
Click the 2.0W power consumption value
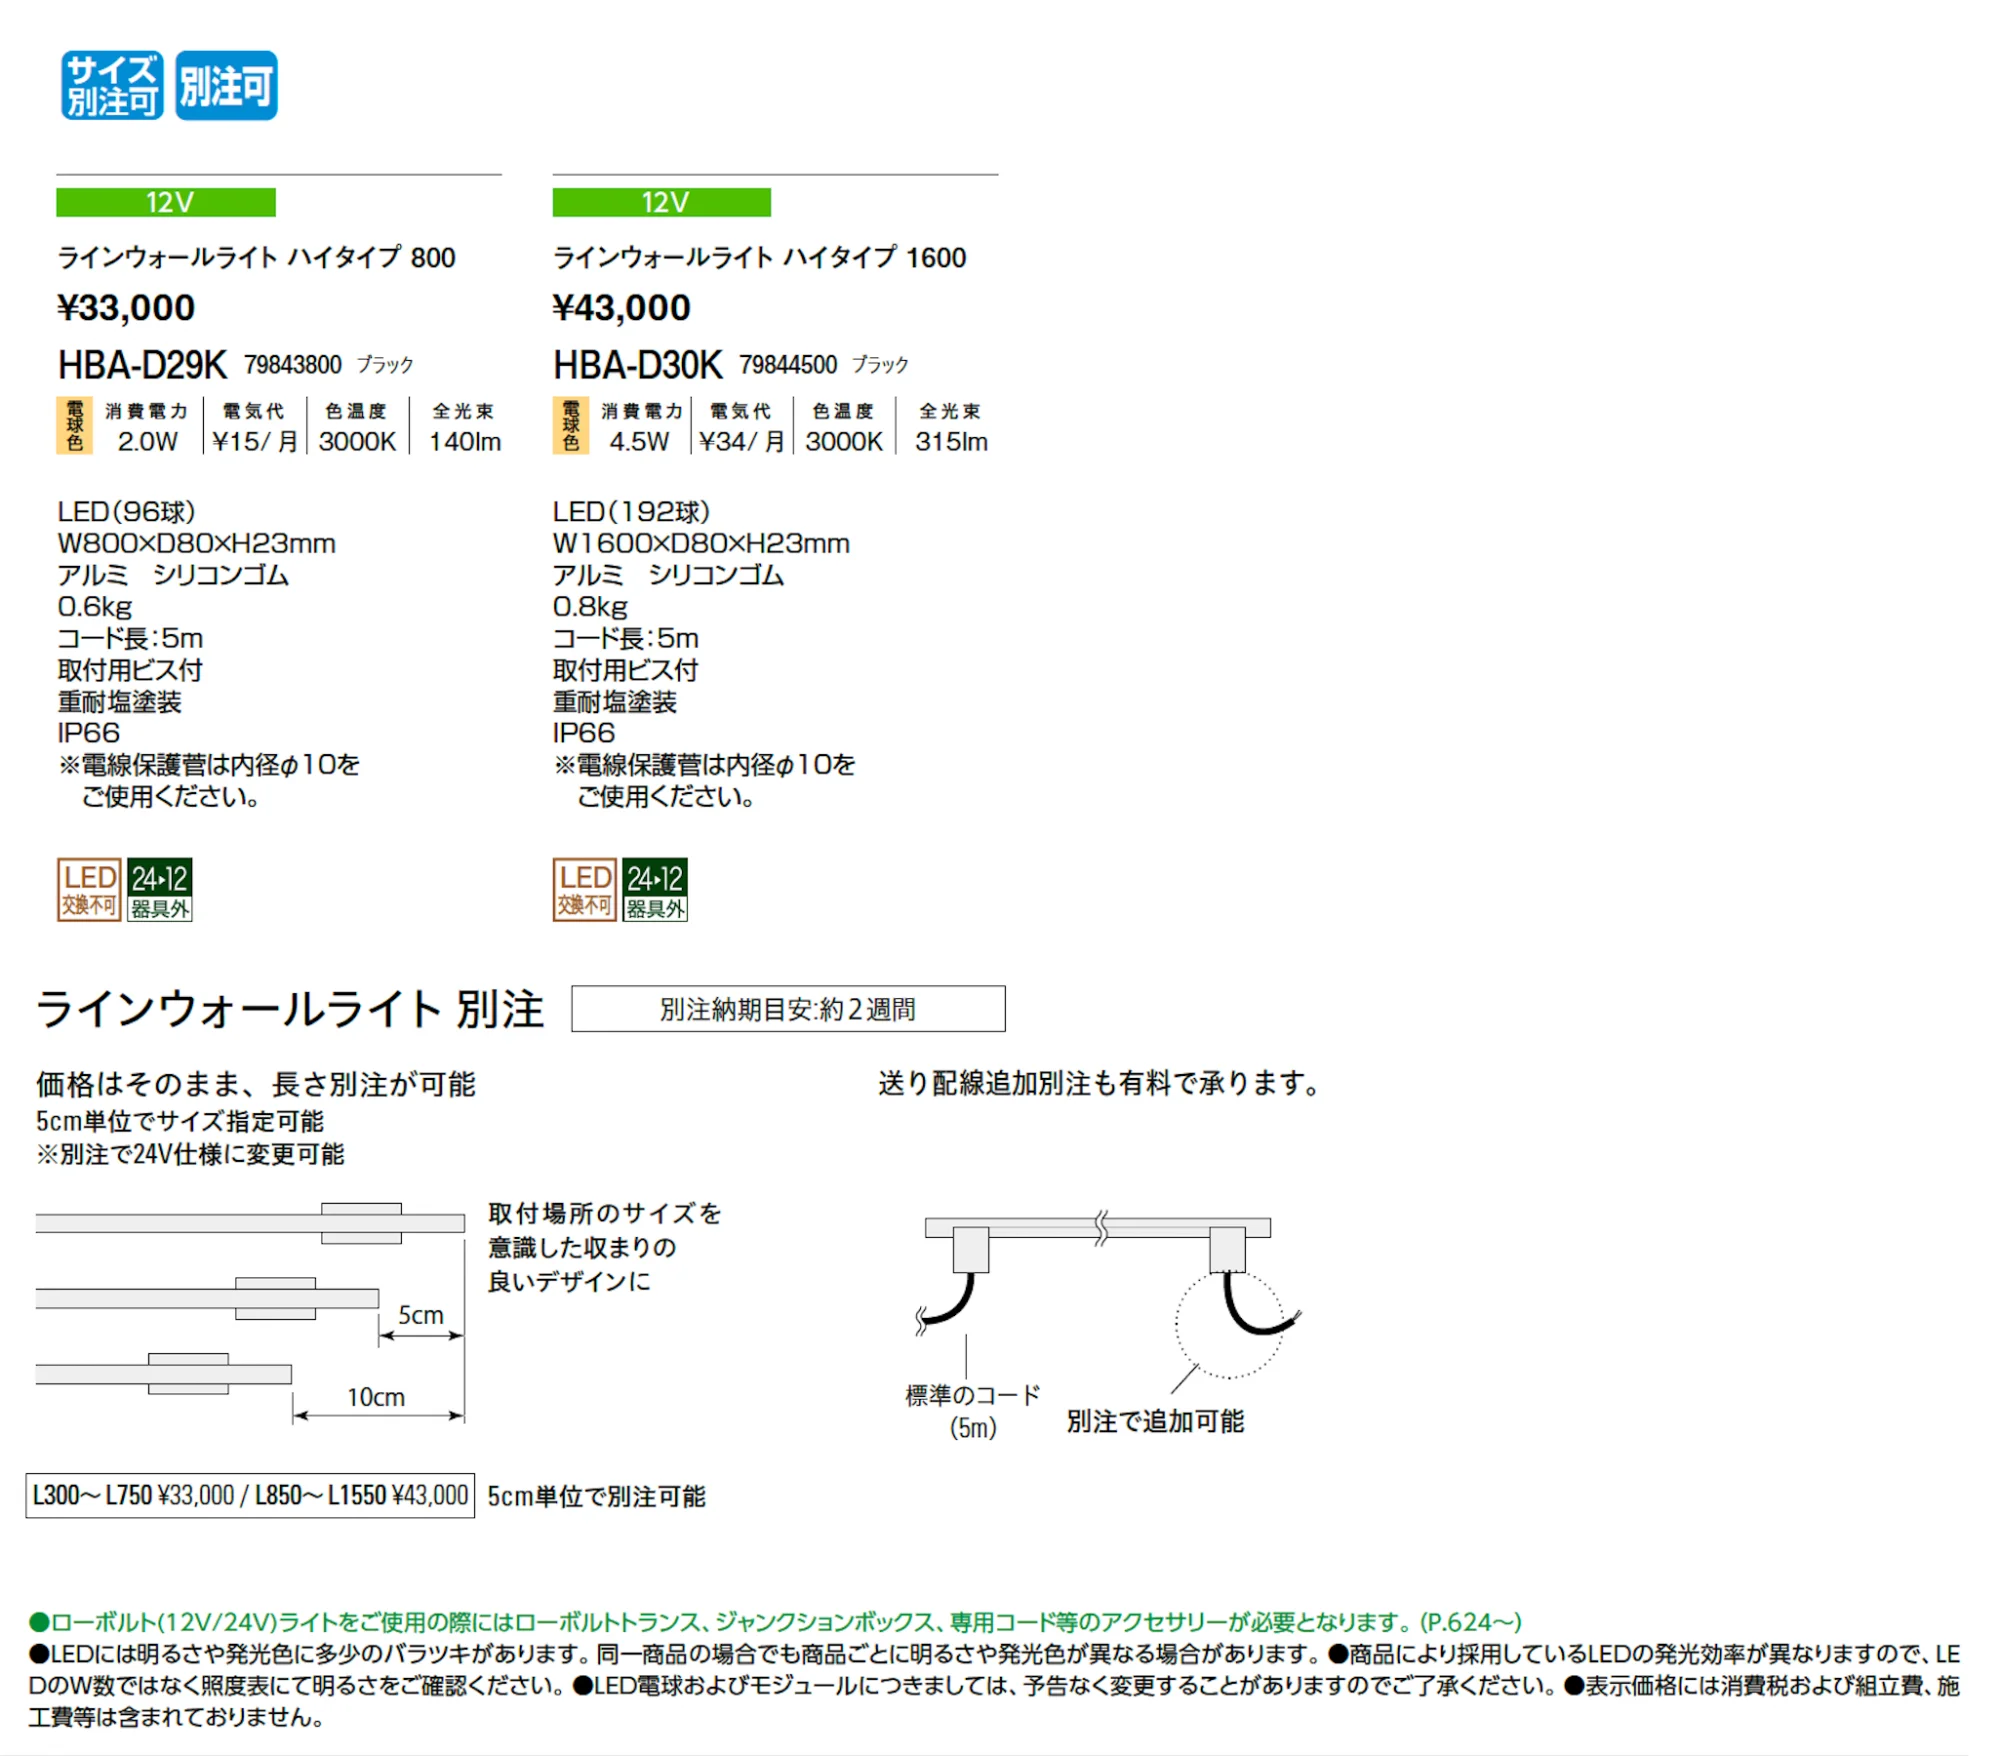[147, 441]
